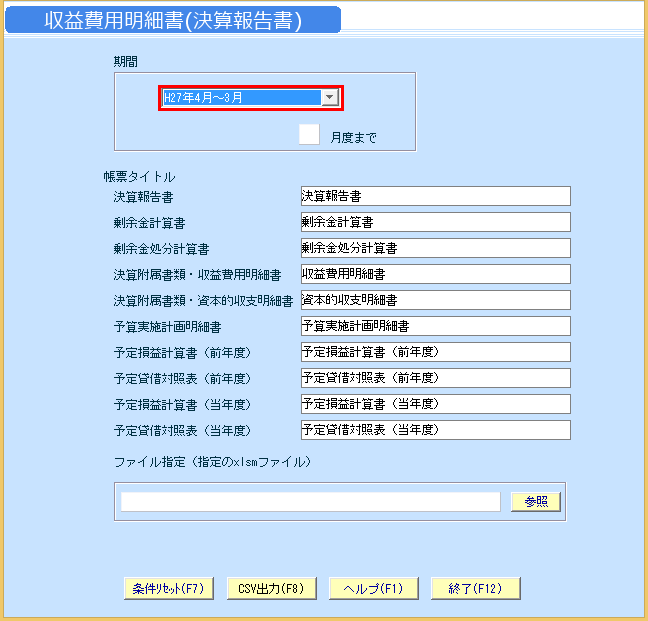Click the 決算附属書類・資本的収支明細書 row label
This screenshot has height=621, width=648.
(203, 301)
